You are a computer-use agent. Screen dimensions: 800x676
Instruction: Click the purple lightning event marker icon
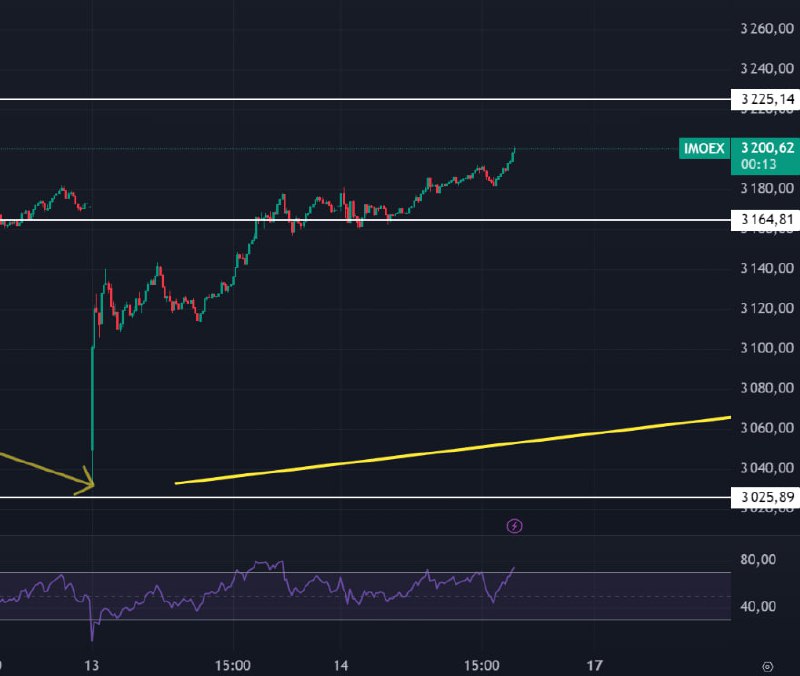[514, 525]
